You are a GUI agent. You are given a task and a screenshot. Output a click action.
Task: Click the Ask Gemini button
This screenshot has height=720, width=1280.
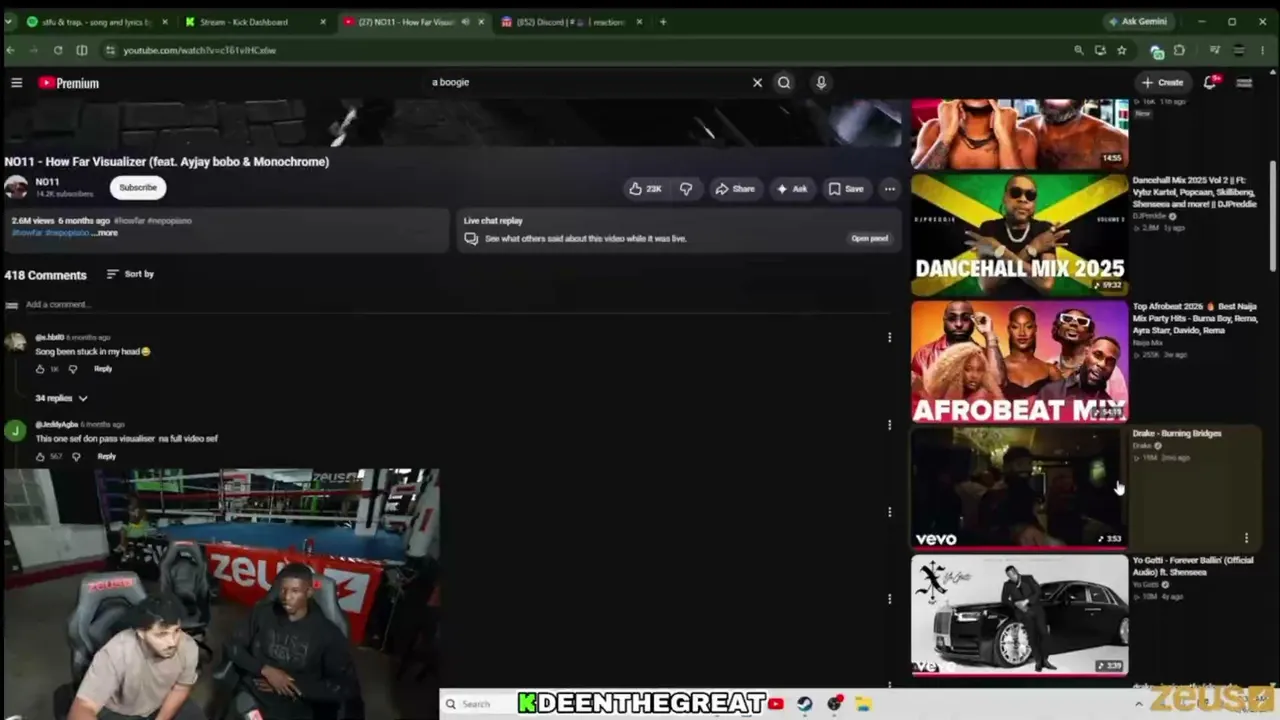coord(1138,22)
